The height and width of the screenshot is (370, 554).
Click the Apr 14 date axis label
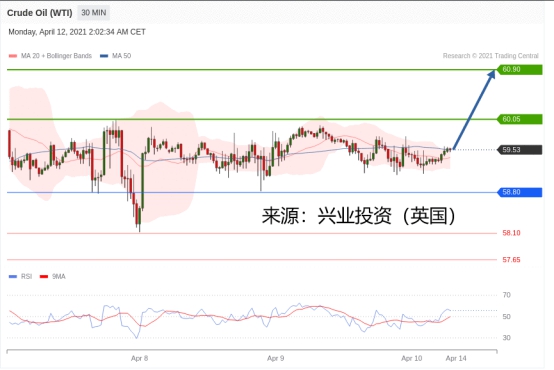pyautogui.click(x=456, y=358)
